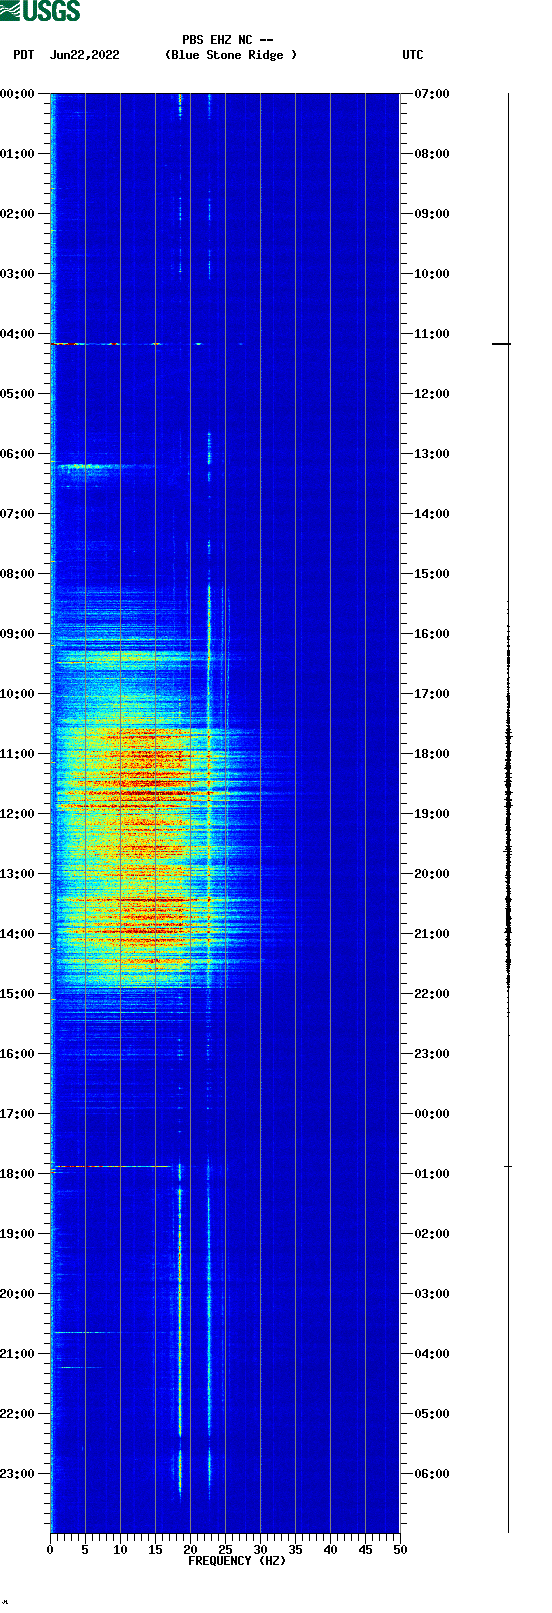
Task: Click the UTC timezone label
Action: (x=413, y=55)
